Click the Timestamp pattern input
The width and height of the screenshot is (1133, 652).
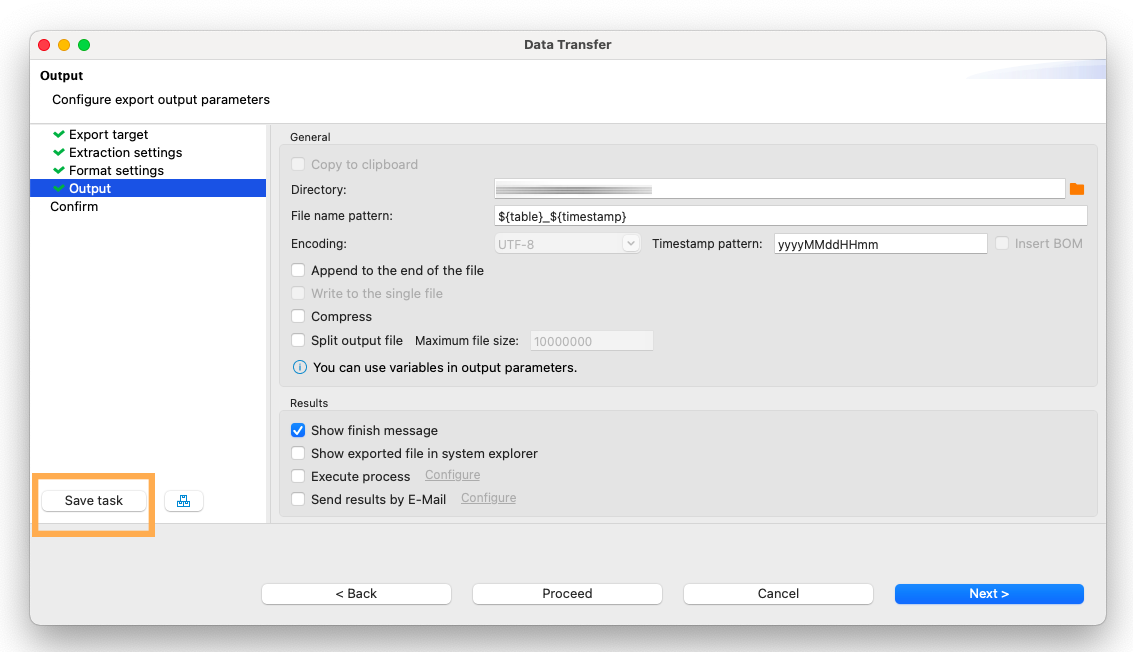[880, 243]
